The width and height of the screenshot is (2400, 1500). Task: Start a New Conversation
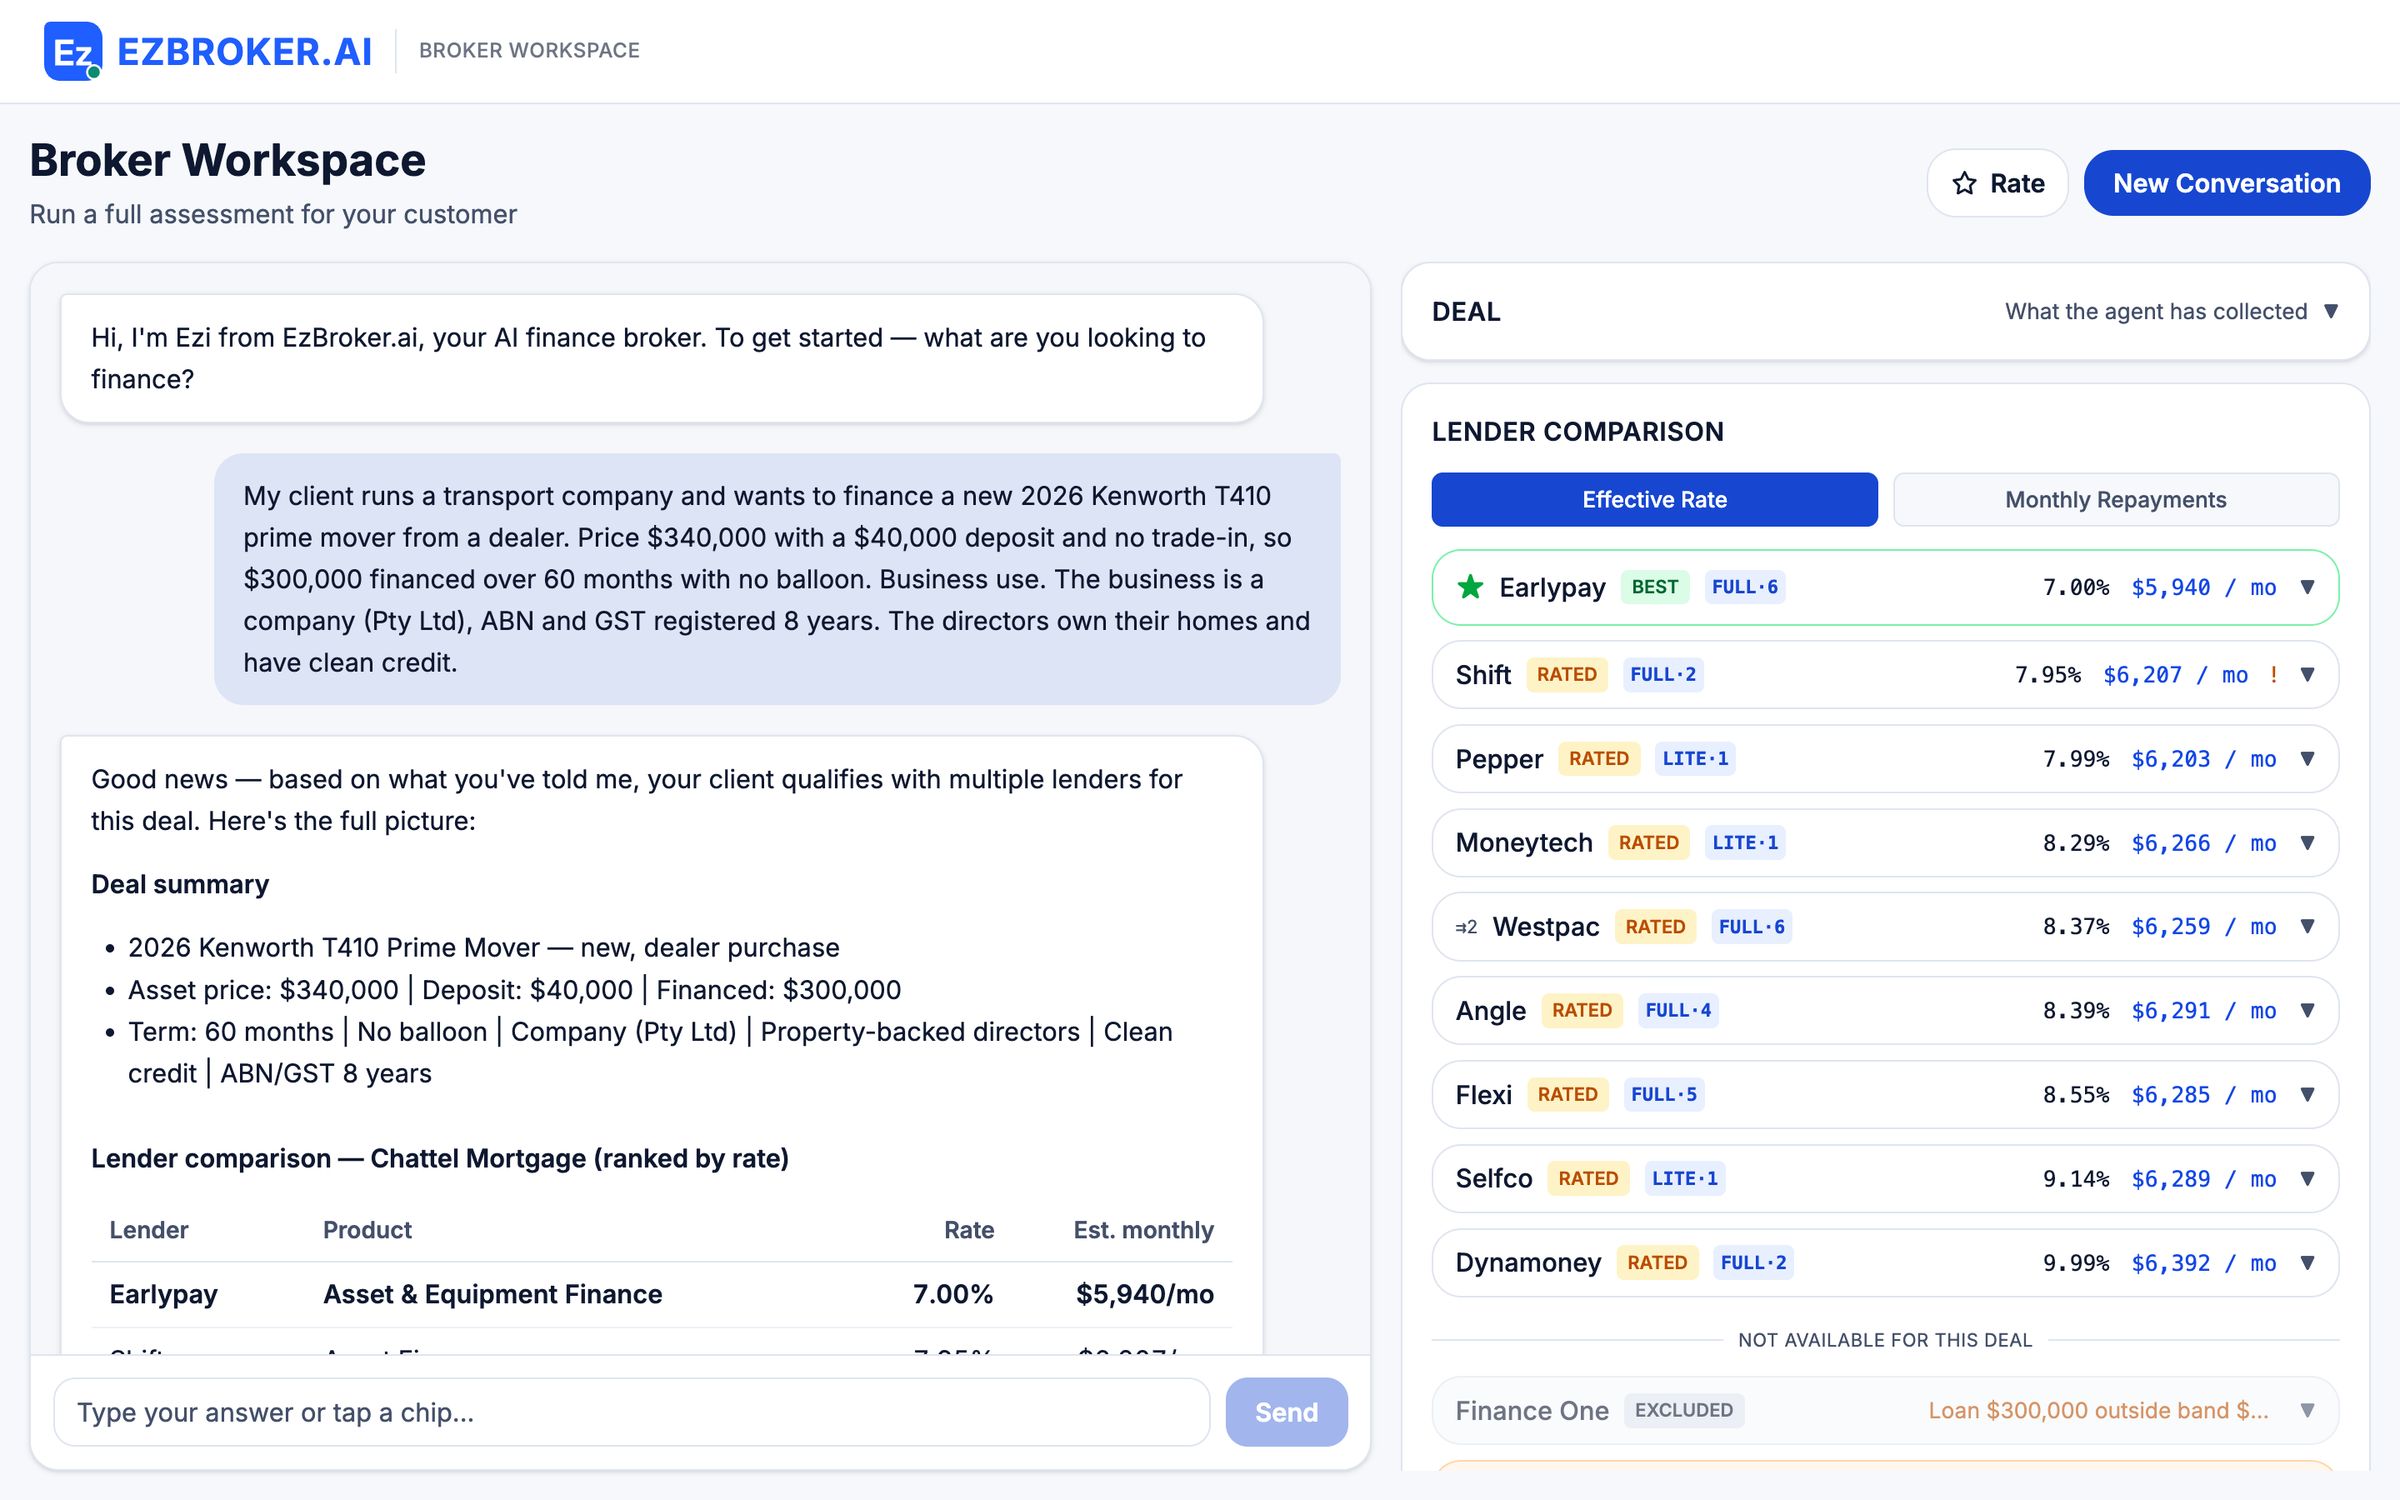coord(2226,183)
